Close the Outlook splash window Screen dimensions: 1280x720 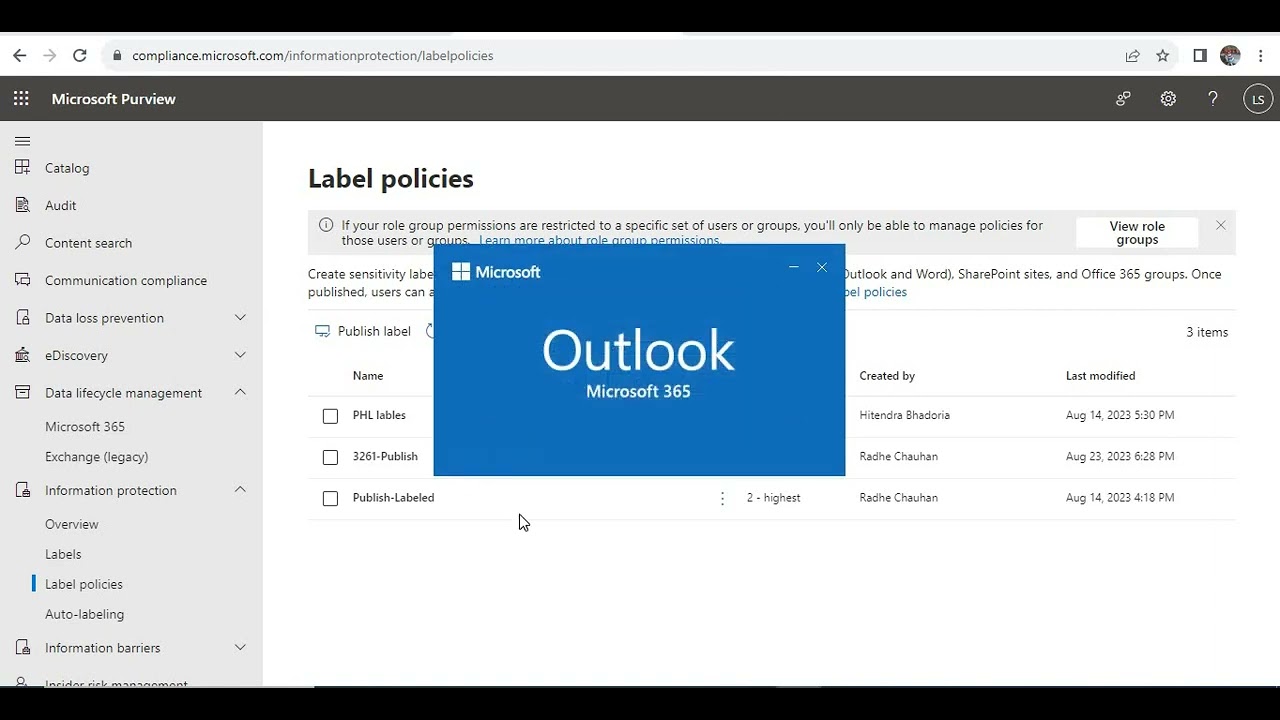[822, 267]
